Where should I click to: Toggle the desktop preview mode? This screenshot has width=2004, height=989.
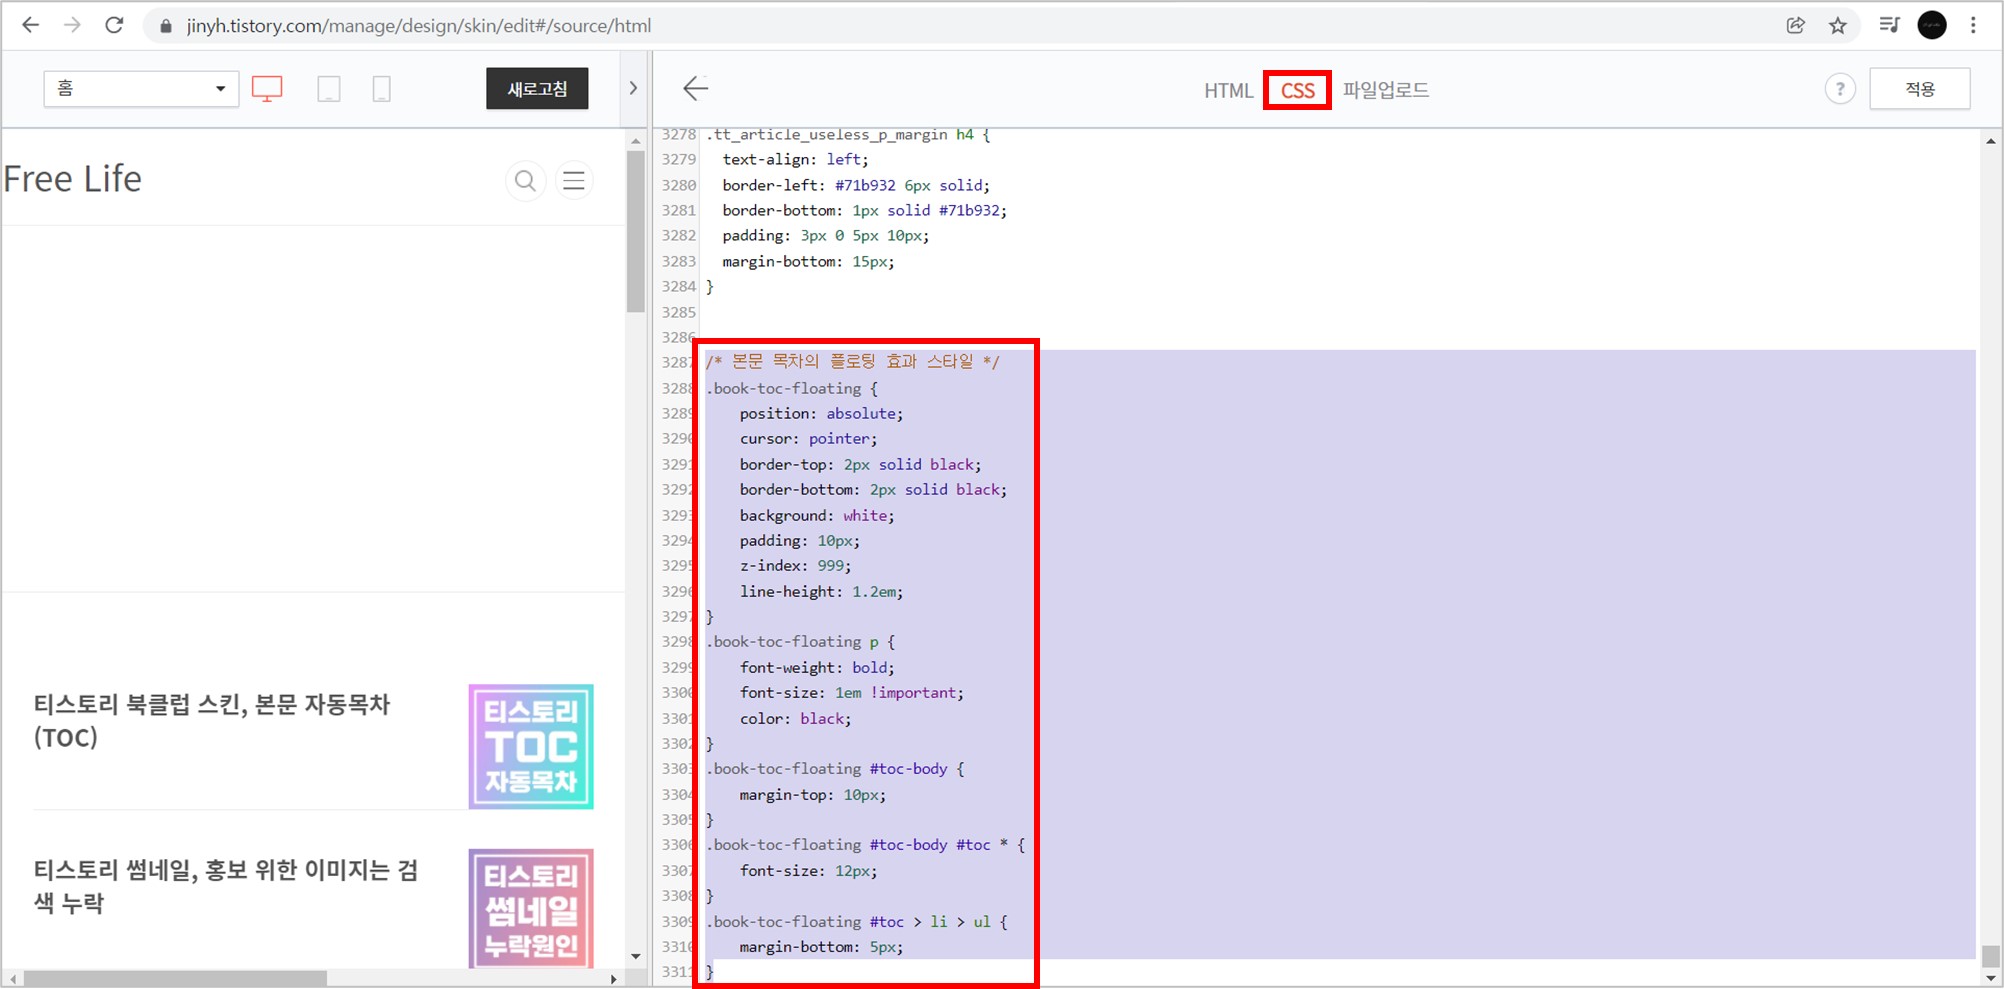pos(267,88)
